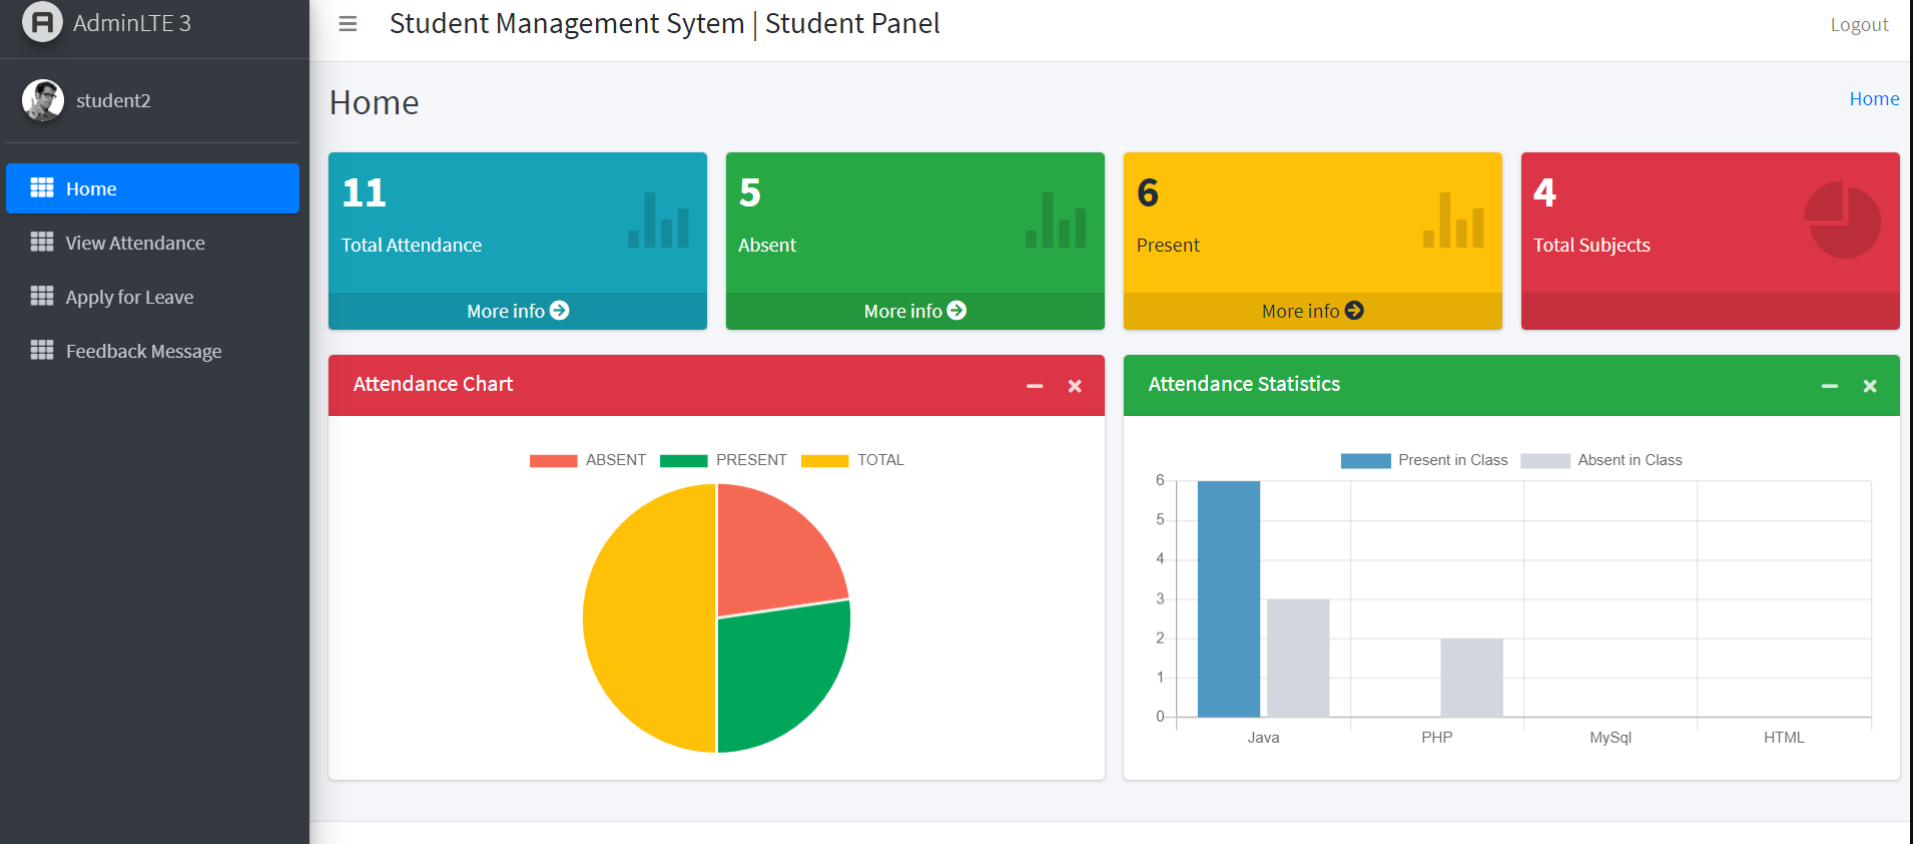The image size is (1913, 844).
Task: Toggle the PRESENT legend color swatch
Action: [684, 460]
